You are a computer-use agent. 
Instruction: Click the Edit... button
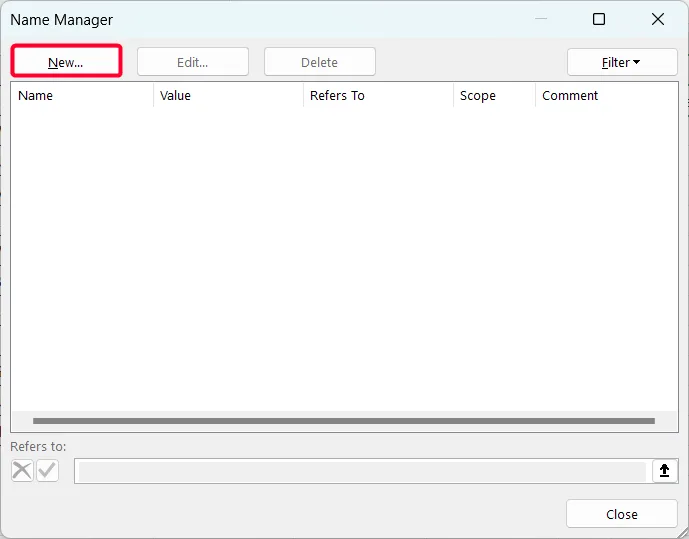[192, 62]
